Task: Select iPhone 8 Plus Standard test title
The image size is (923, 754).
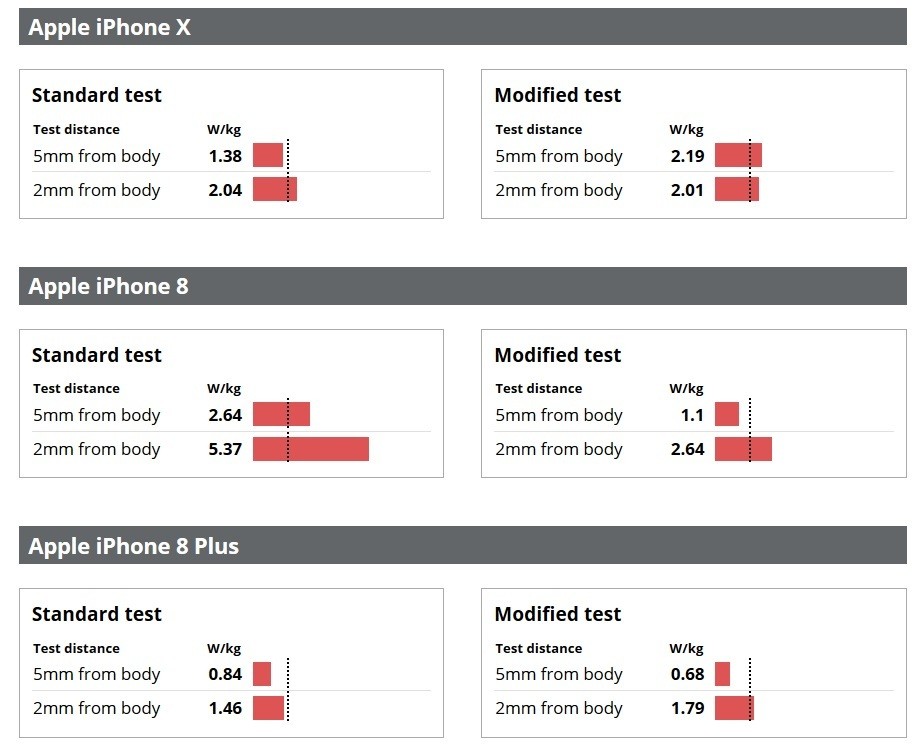Action: pyautogui.click(x=96, y=614)
